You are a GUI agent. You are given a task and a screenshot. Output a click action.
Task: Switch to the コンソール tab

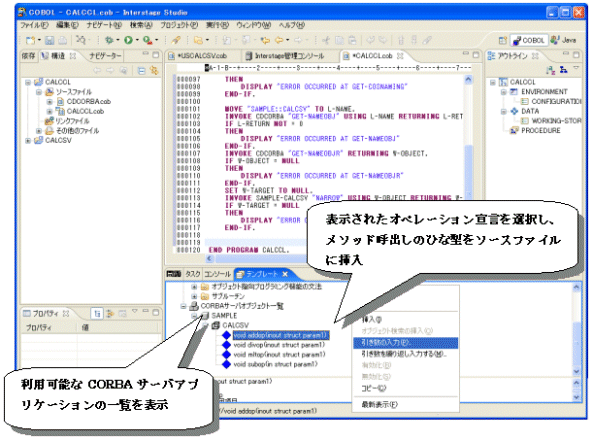(x=217, y=274)
